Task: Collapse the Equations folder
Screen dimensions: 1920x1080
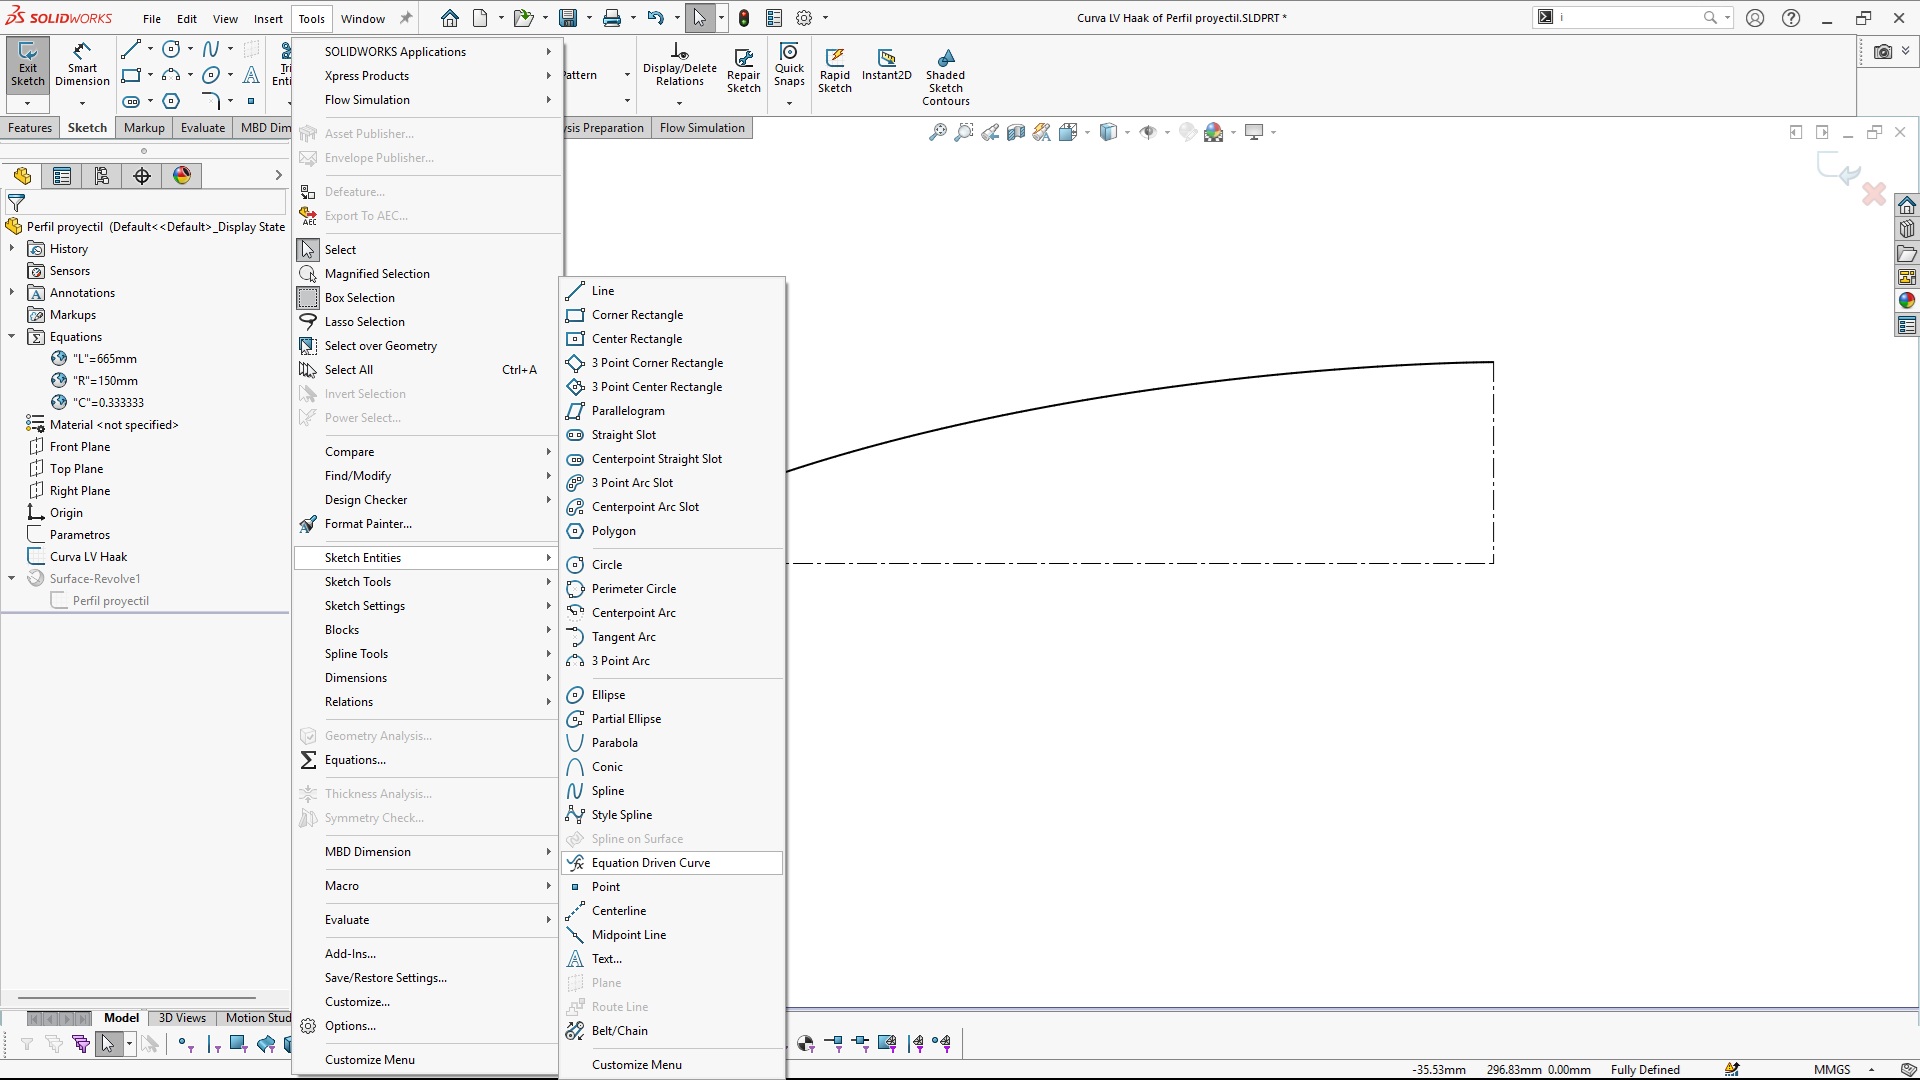Action: (x=12, y=337)
